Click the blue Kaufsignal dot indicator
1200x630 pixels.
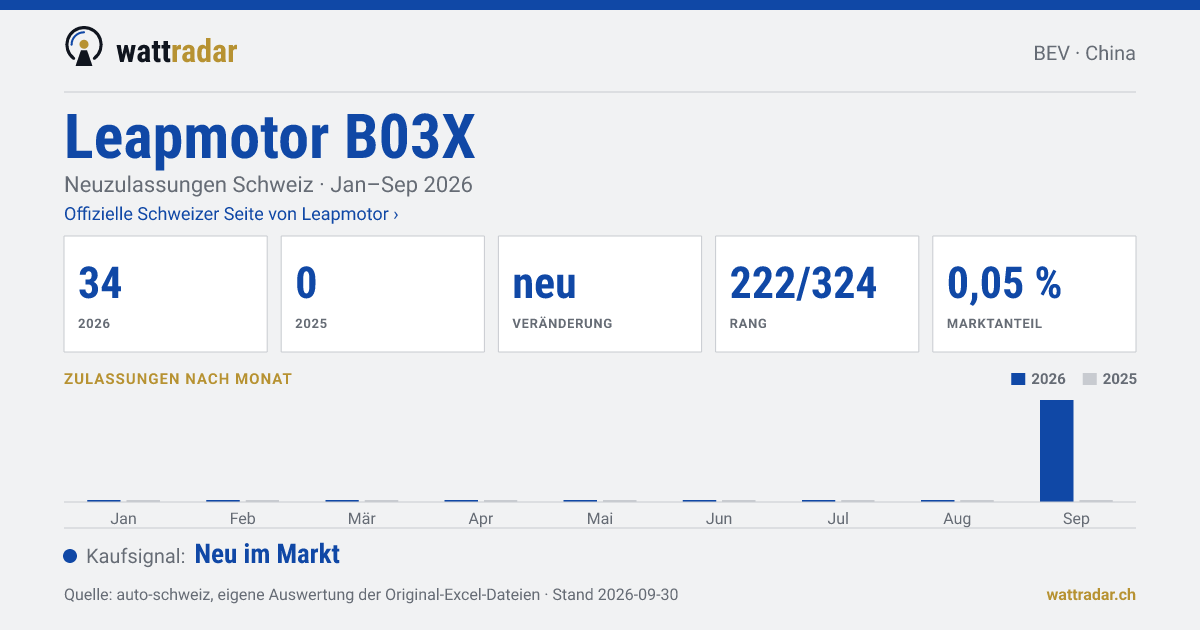pyautogui.click(x=70, y=556)
